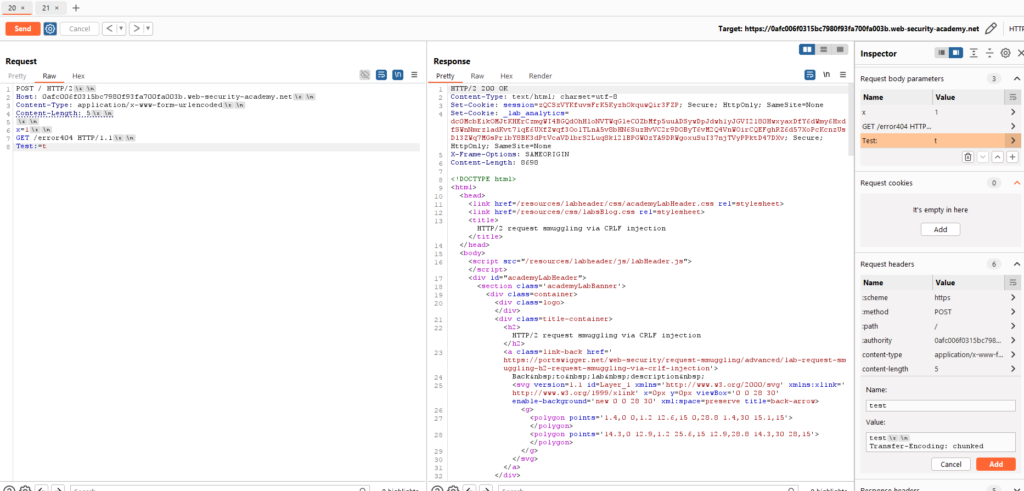Click the Cancel request button

coord(80,29)
